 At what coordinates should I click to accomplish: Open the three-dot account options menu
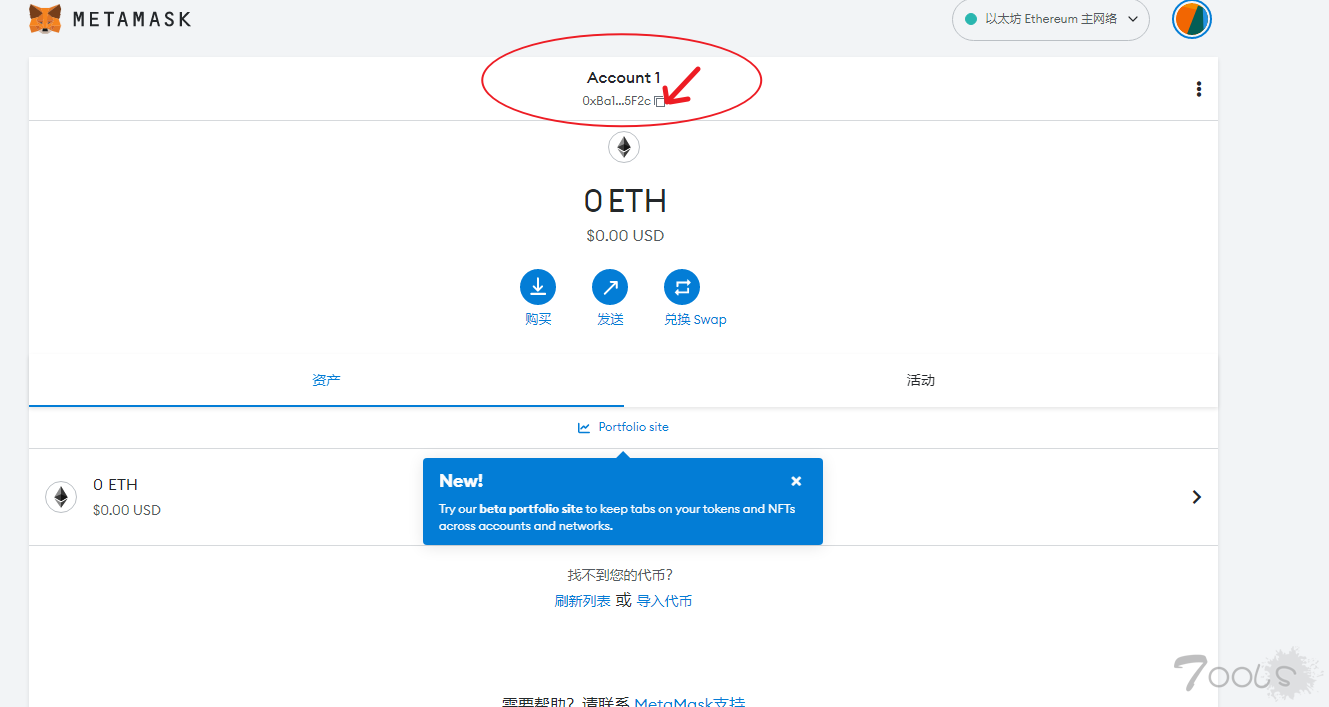pyautogui.click(x=1199, y=89)
